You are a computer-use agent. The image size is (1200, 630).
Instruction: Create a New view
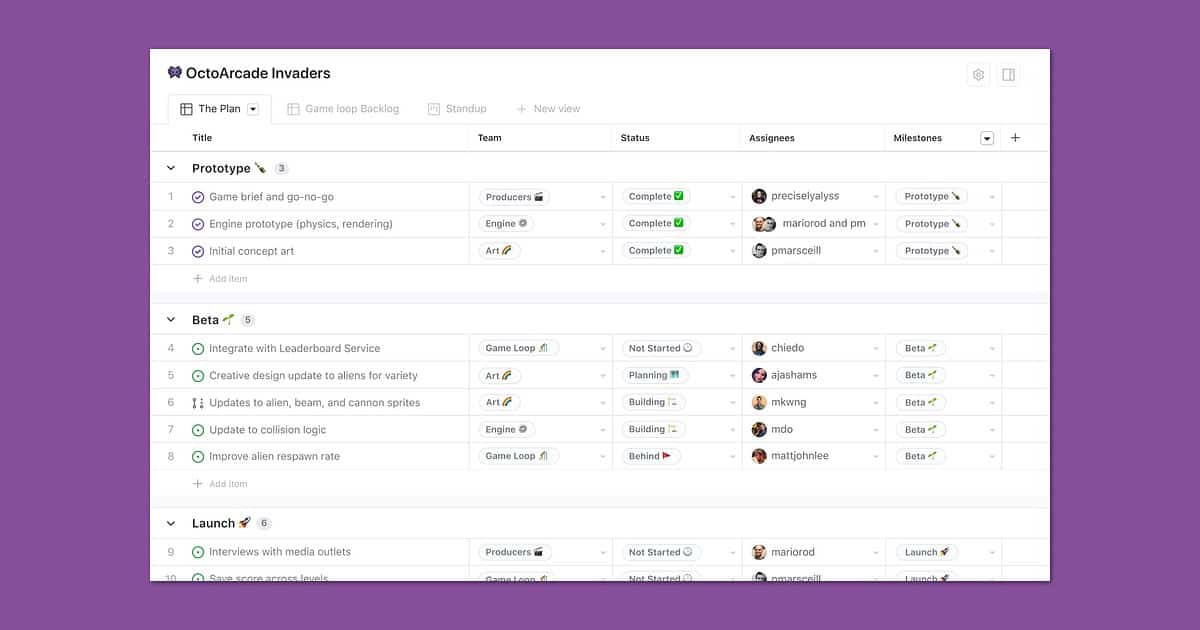[x=548, y=109]
